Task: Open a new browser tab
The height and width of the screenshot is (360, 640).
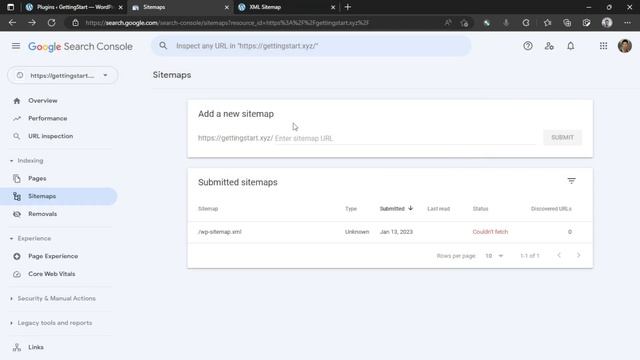Action: click(x=348, y=7)
